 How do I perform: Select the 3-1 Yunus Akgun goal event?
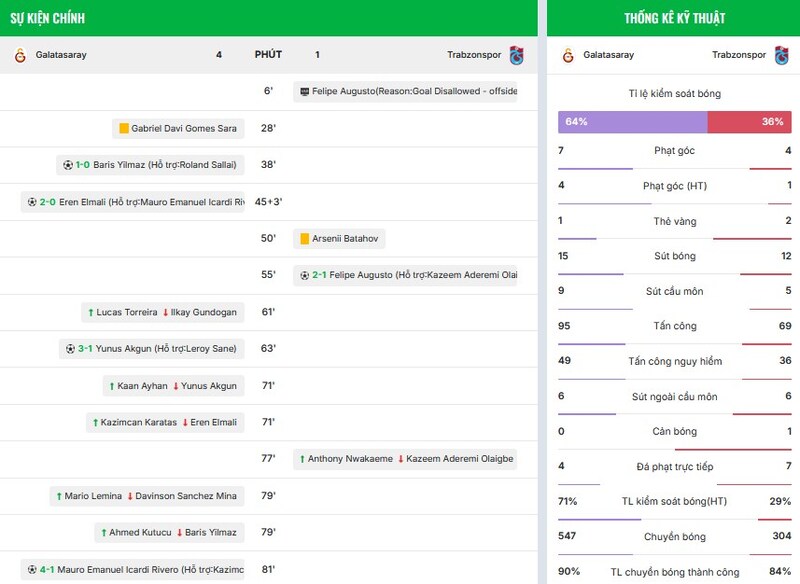pyautogui.click(x=150, y=349)
